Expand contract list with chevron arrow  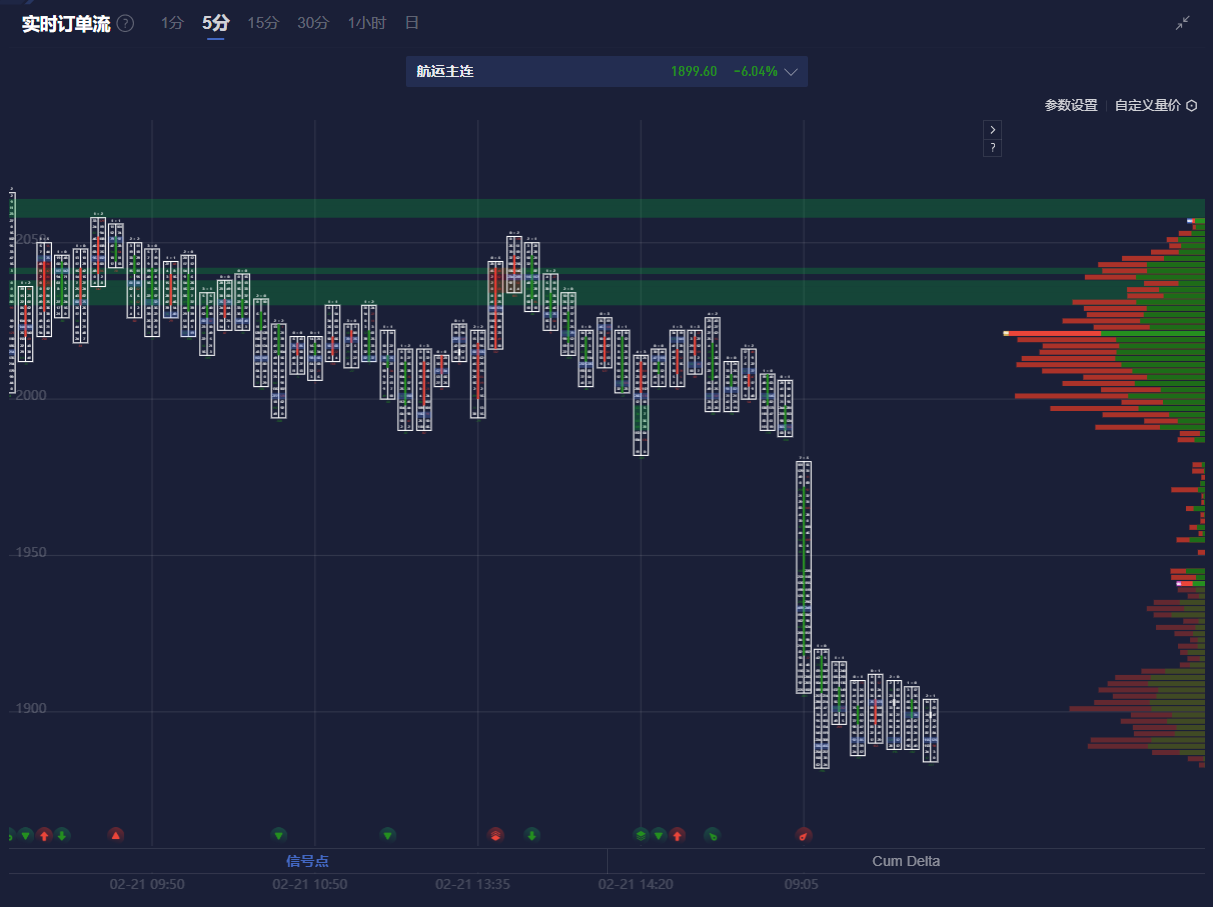[791, 72]
